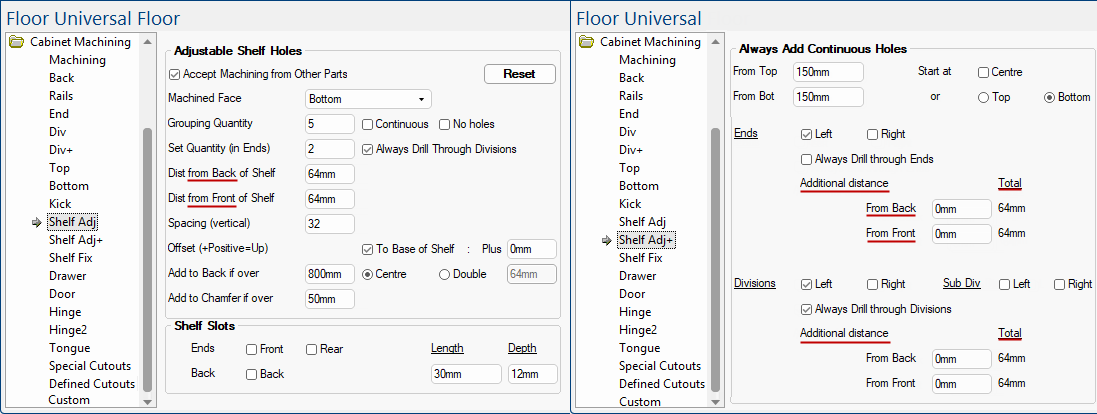Click the Cabinet Machining folder icon in the left tree
The image size is (1097, 414).
click(16, 42)
